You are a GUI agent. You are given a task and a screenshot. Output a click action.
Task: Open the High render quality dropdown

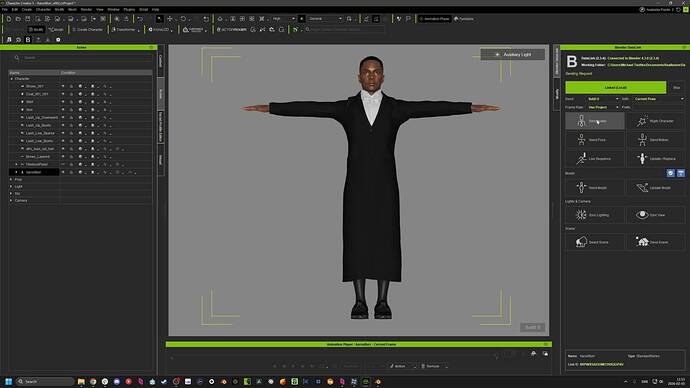(x=283, y=19)
